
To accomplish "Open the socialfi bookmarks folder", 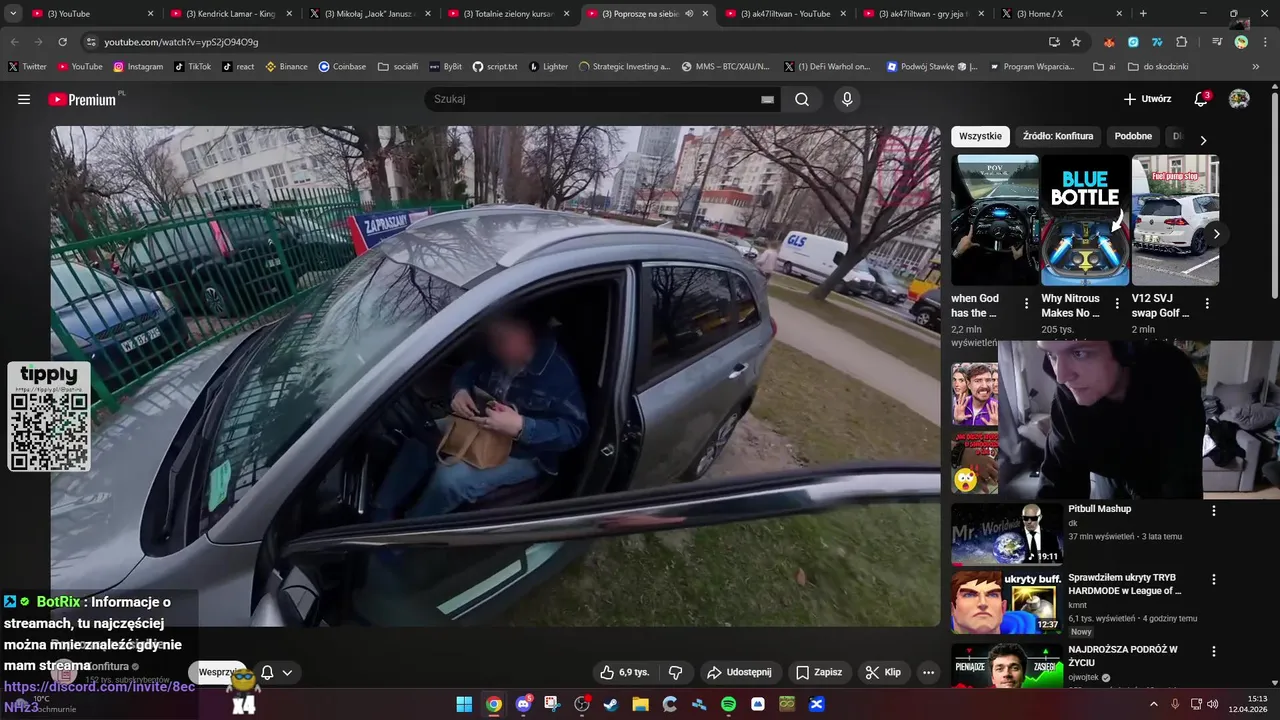I will (x=398, y=66).
